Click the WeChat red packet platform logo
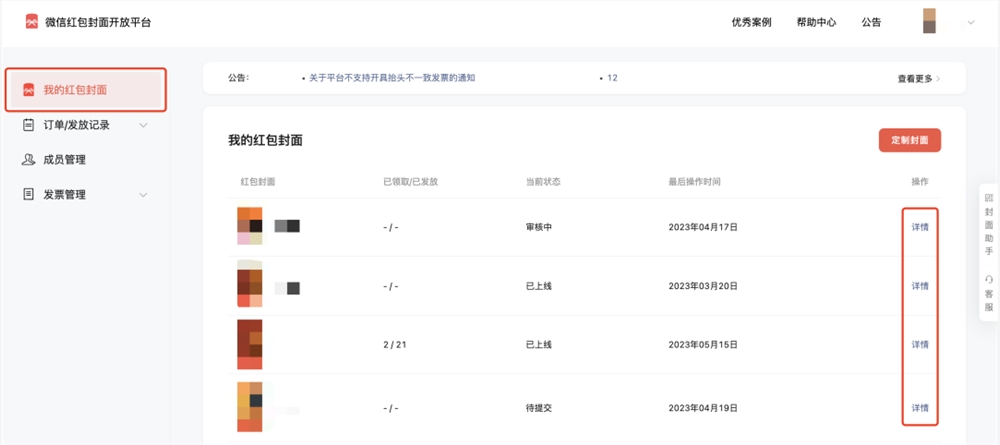 32,22
